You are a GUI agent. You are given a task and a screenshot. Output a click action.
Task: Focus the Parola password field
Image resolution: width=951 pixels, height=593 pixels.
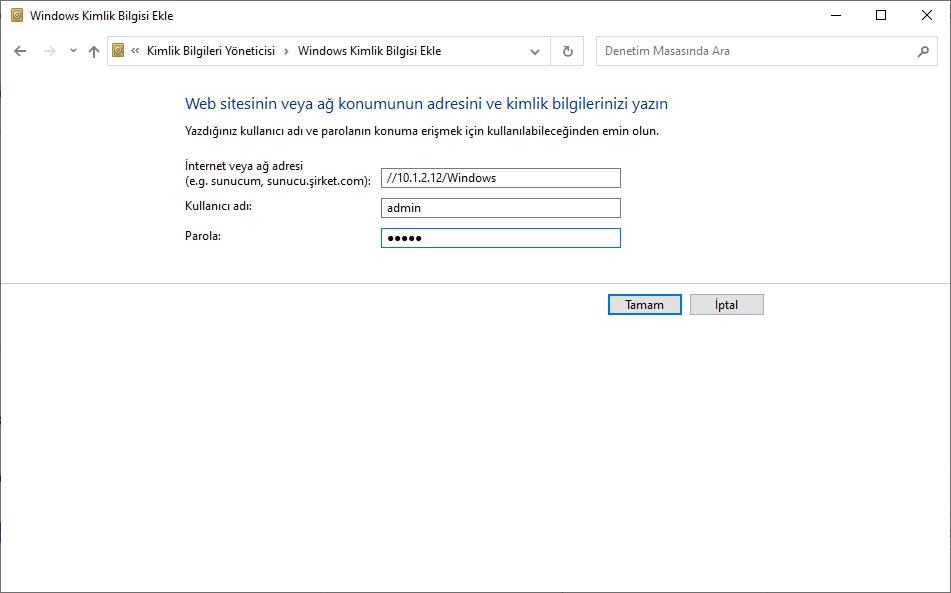(501, 238)
